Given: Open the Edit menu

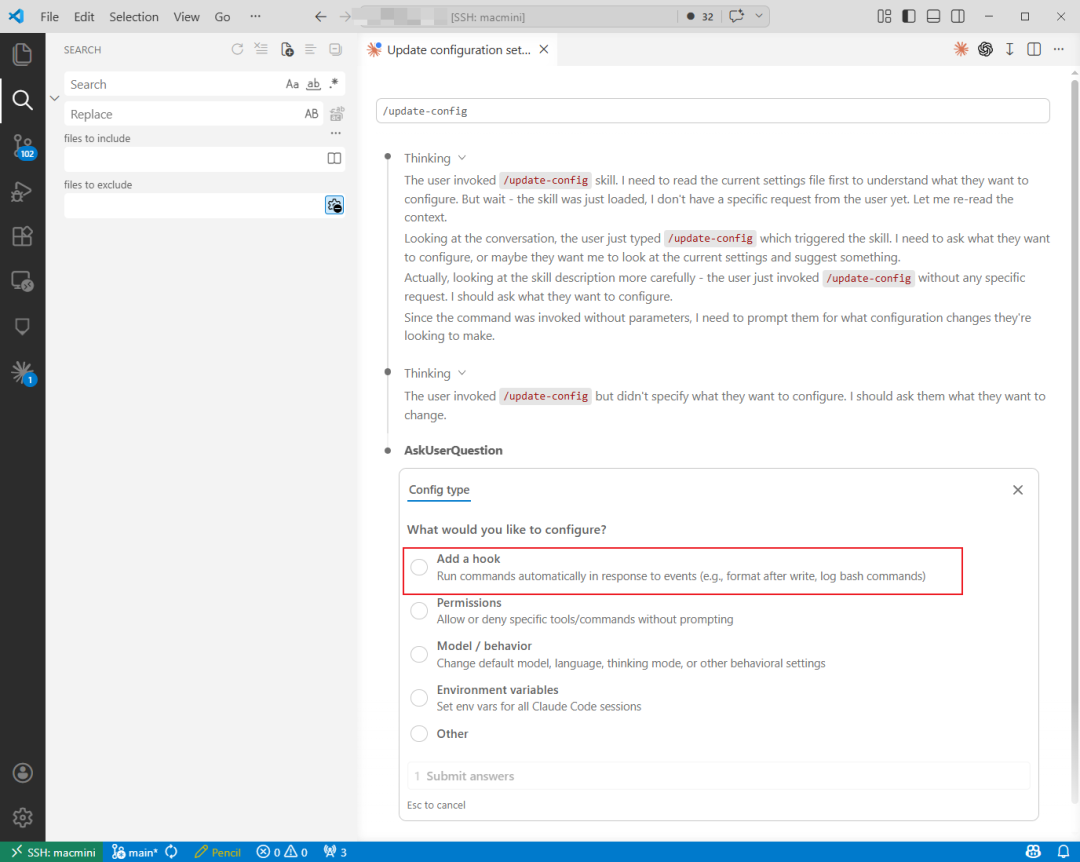Looking at the screenshot, I should (84, 17).
